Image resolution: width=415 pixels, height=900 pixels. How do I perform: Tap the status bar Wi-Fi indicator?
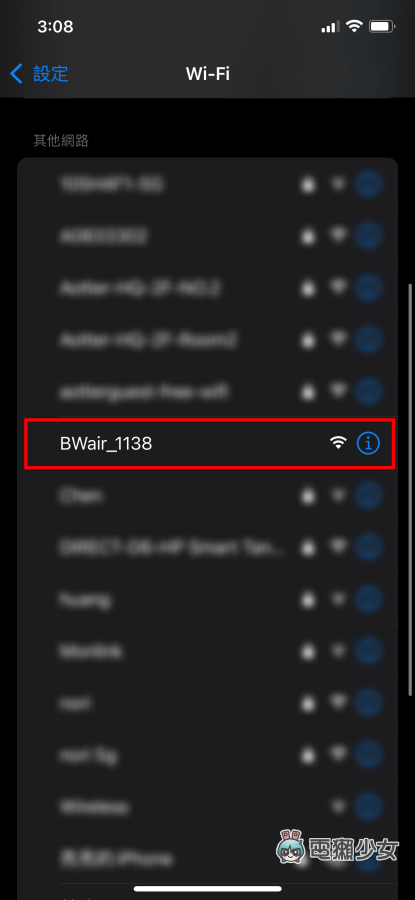355,26
